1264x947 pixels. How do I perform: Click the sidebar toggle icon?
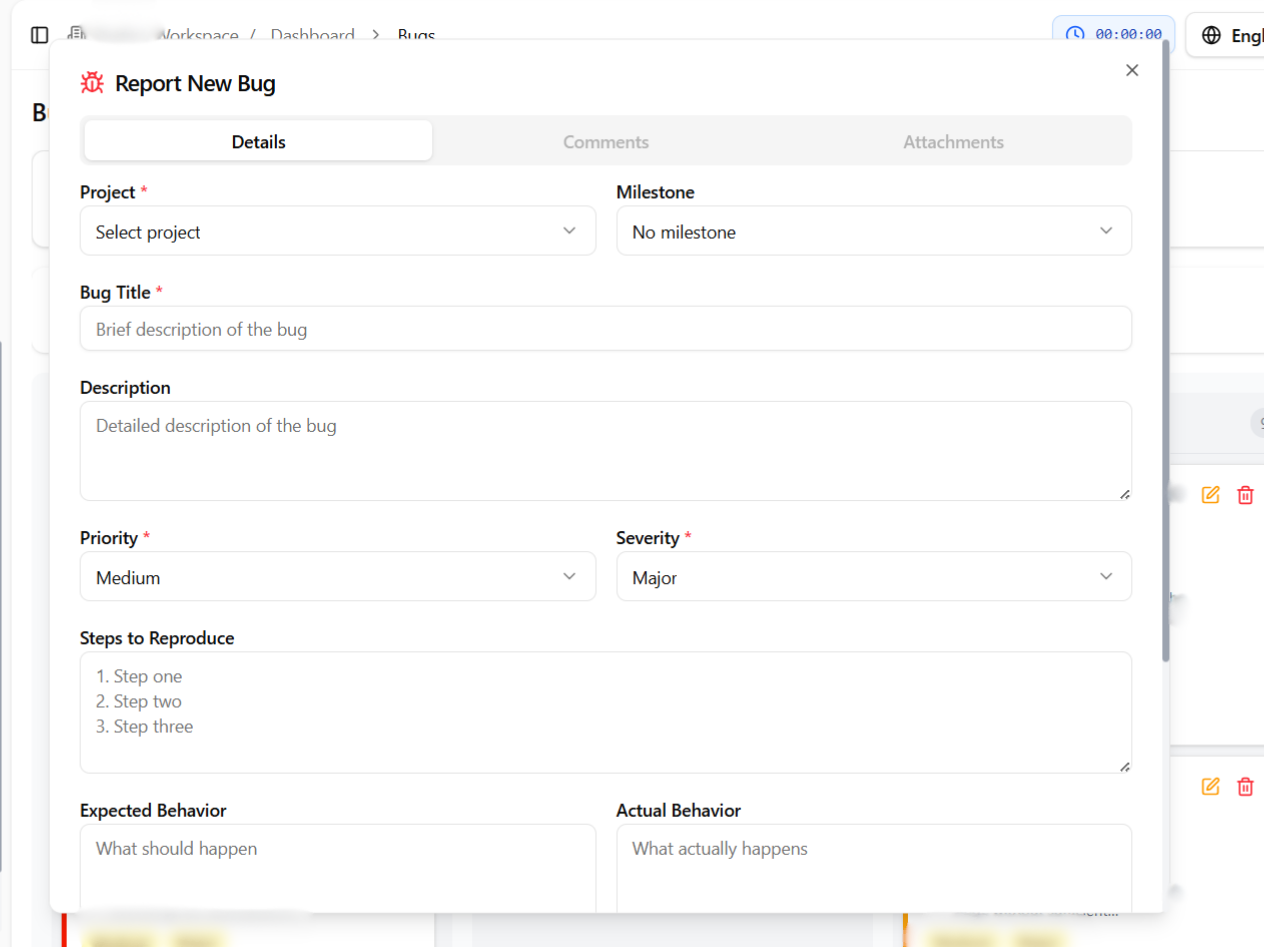coord(40,35)
